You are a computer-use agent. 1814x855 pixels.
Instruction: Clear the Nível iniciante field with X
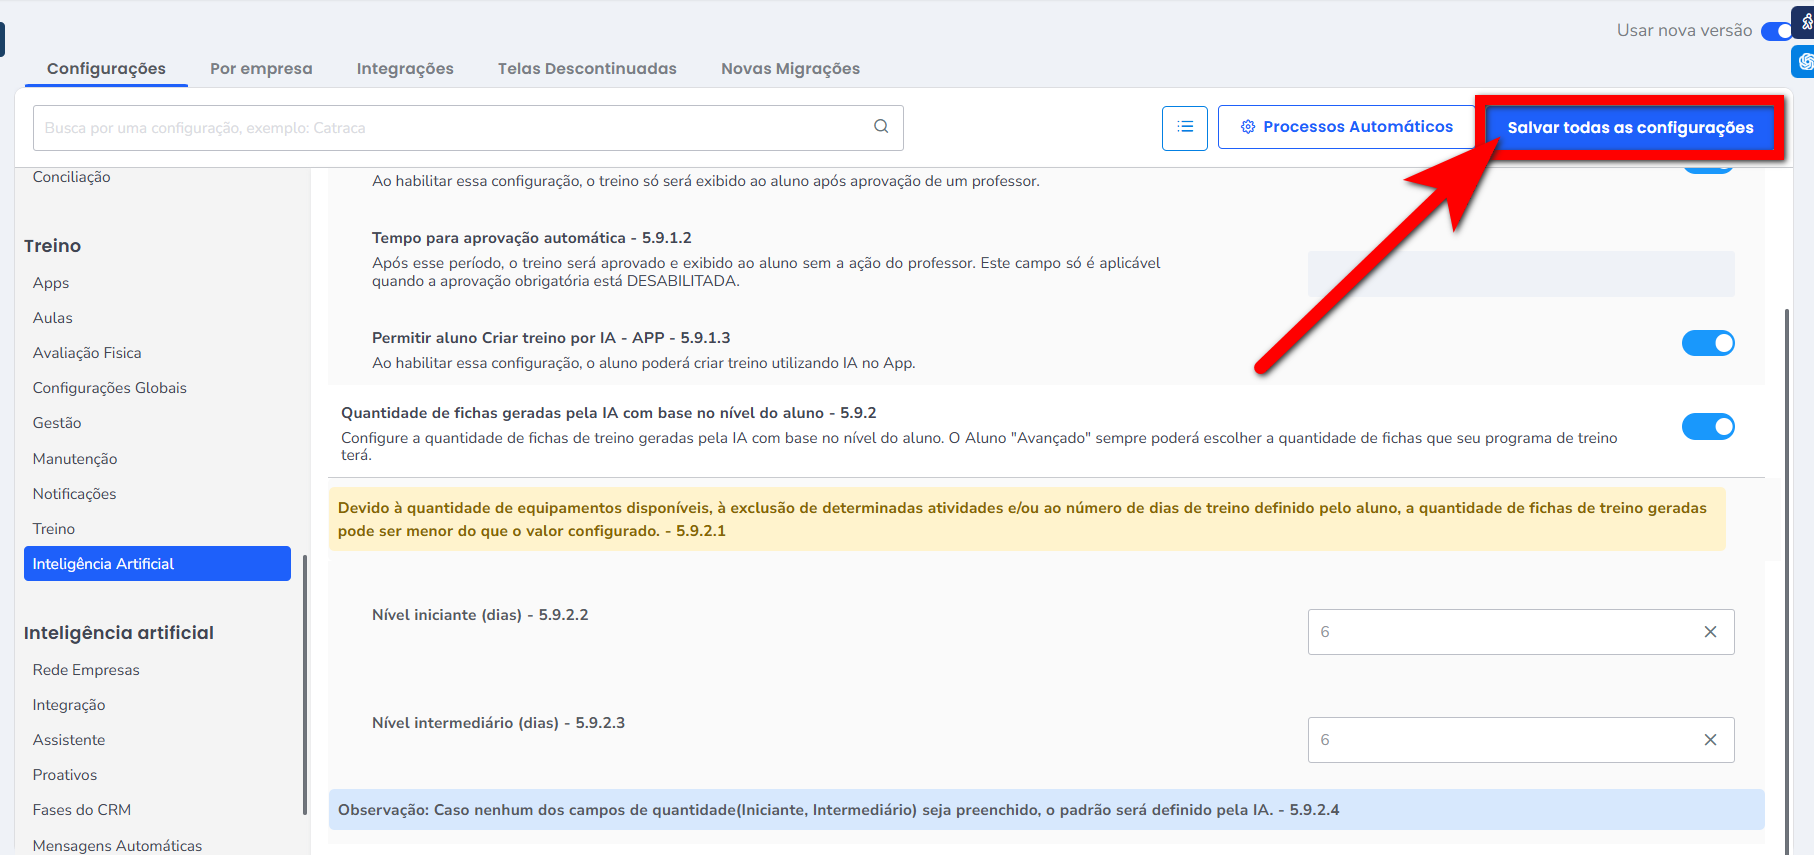pos(1710,632)
